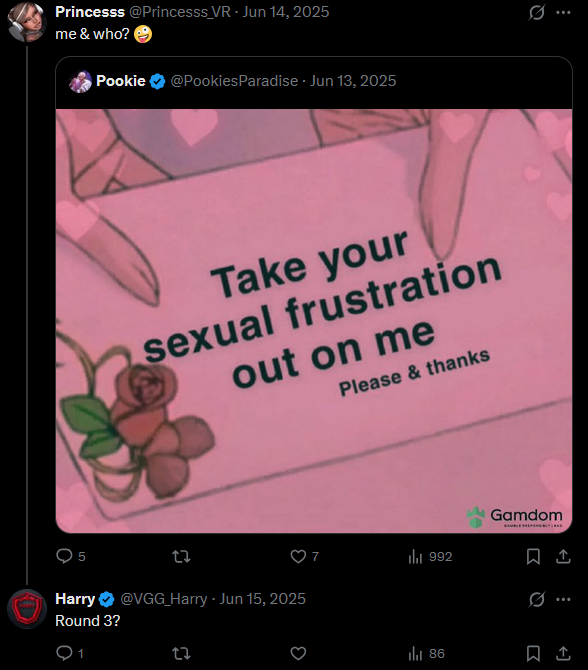
Task: Like Harry's "Round 3?" reply
Action: pos(298,653)
